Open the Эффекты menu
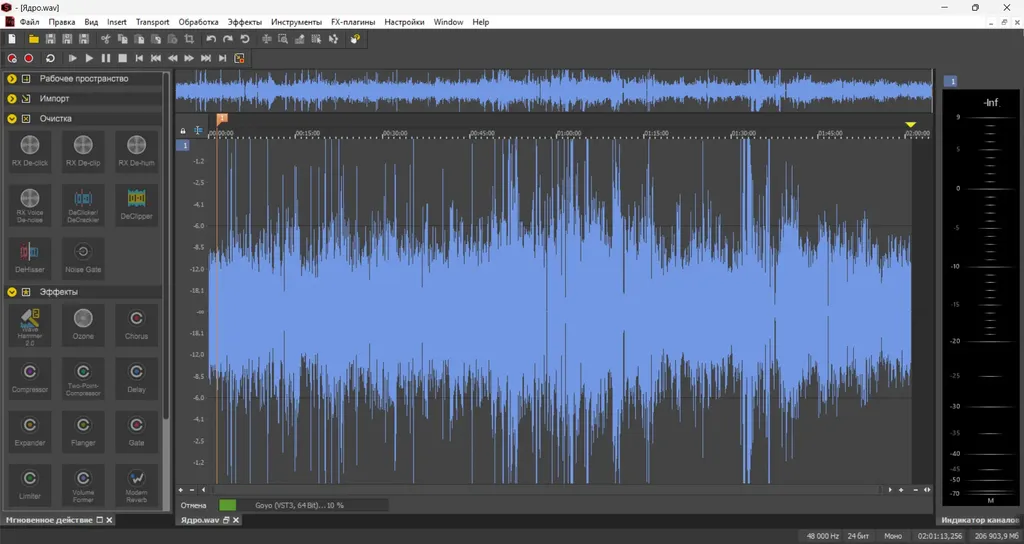 pyautogui.click(x=244, y=22)
